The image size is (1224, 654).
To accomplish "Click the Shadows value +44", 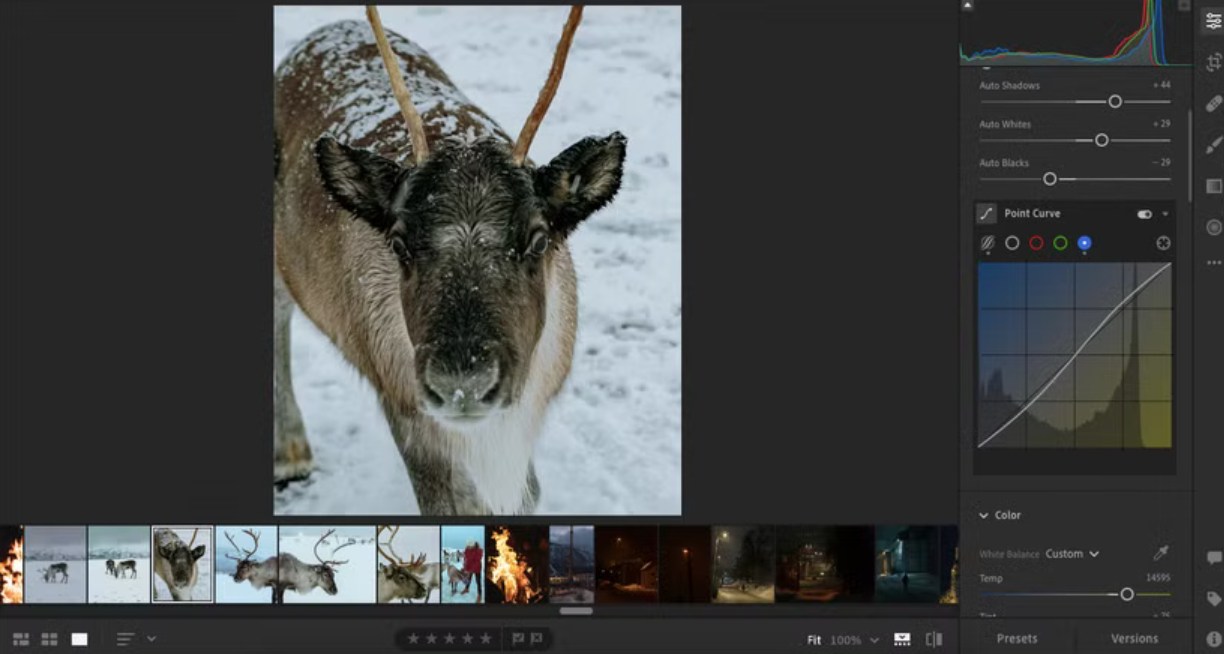I will [1161, 86].
